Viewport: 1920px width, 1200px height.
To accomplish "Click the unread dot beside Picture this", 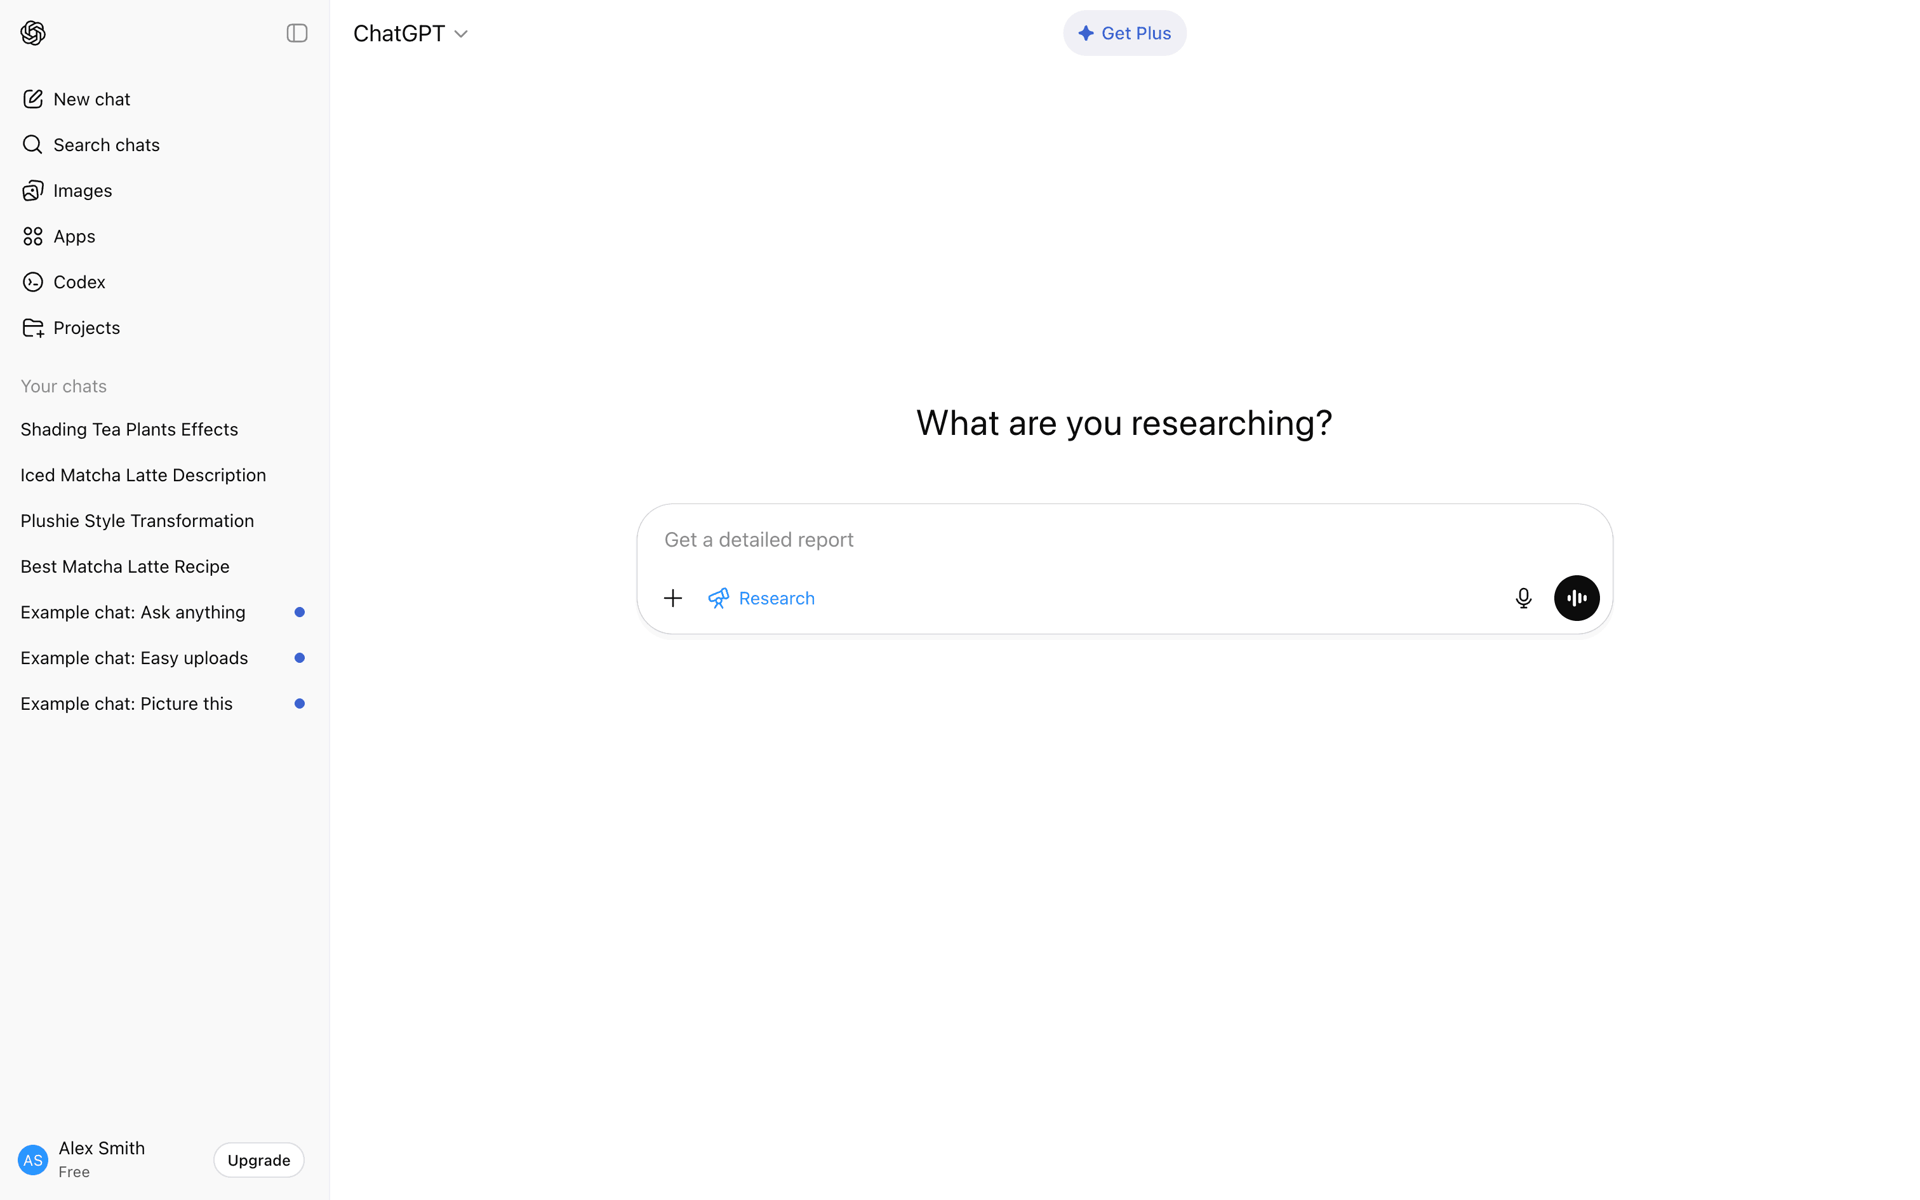I will click(x=299, y=704).
